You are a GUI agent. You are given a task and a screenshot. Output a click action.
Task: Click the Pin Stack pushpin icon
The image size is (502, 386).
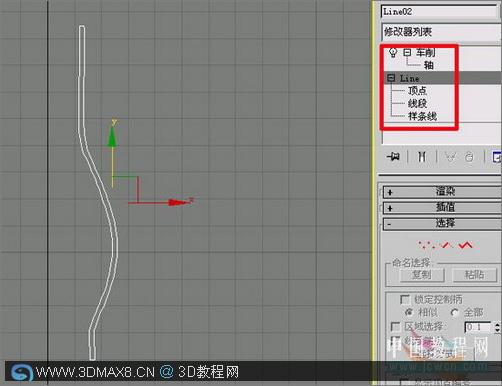(393, 156)
